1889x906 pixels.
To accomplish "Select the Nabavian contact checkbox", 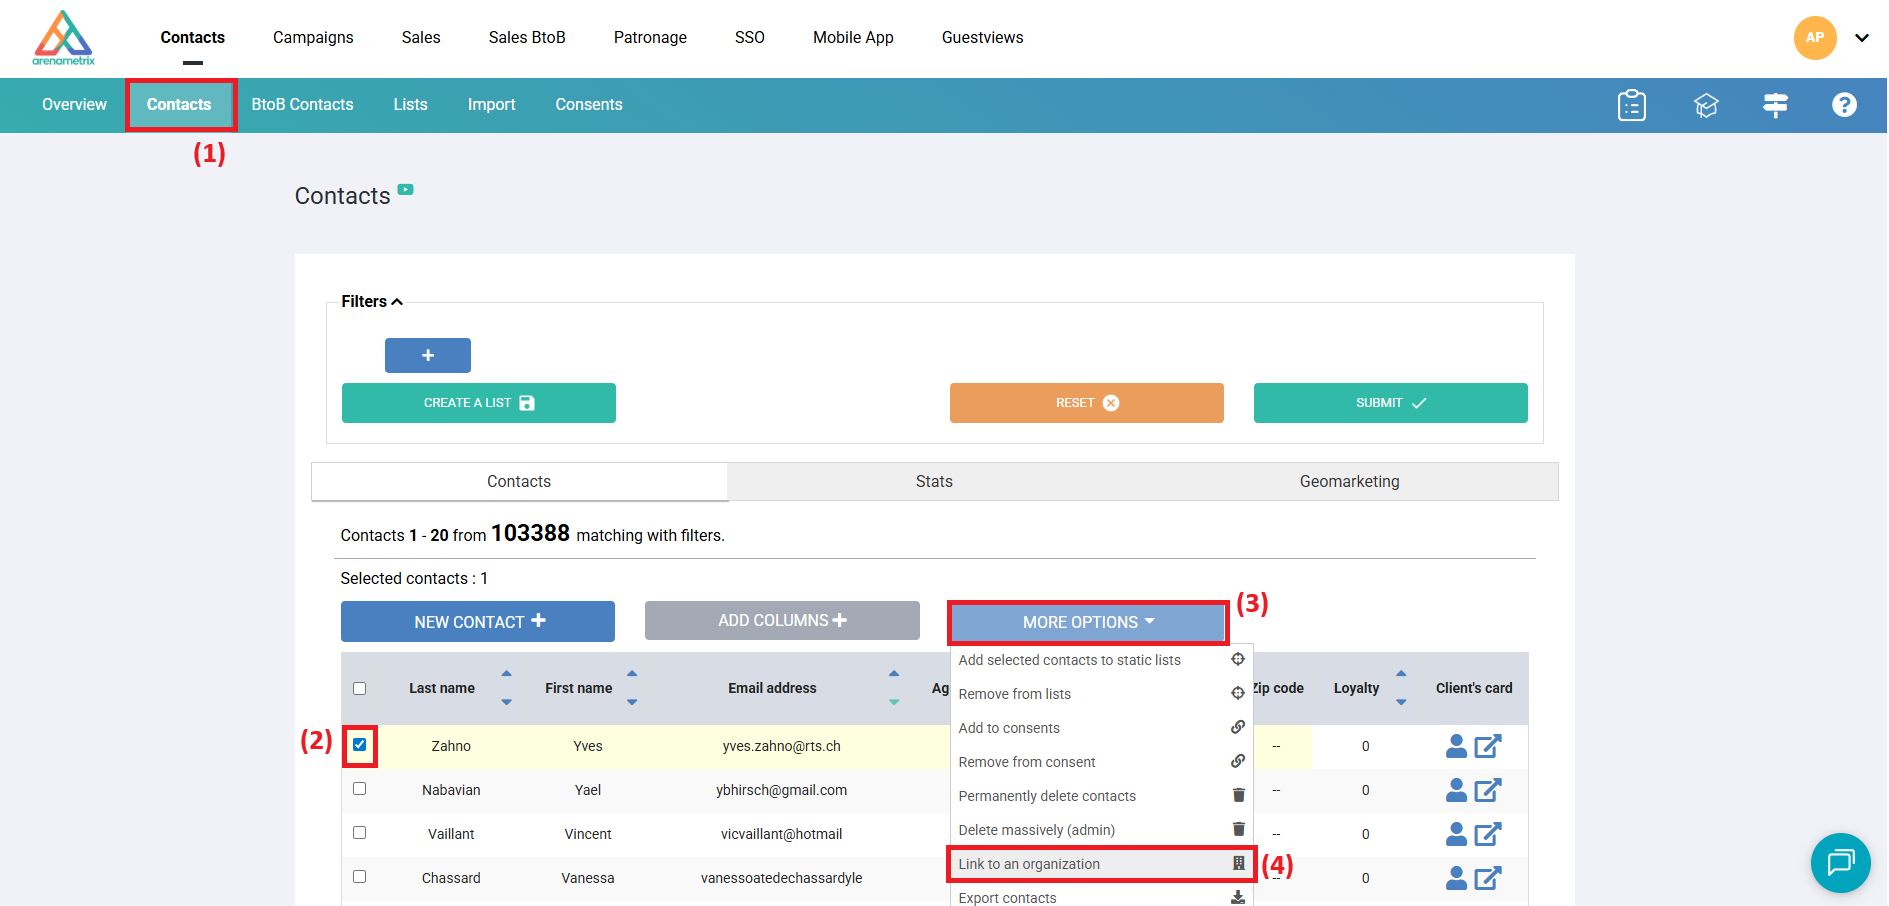I will (360, 789).
